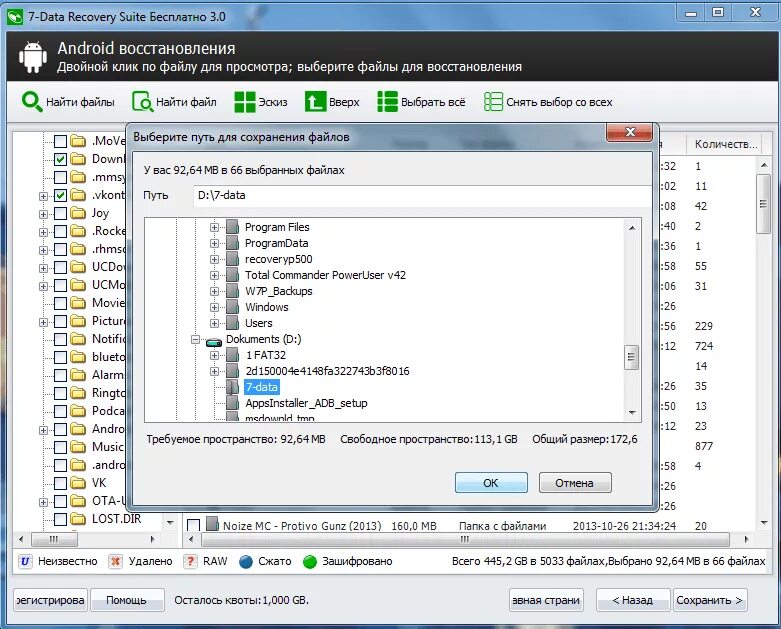The image size is (781, 629).
Task: Click the folder tree vertical scrollbar thumb
Action: click(x=631, y=358)
